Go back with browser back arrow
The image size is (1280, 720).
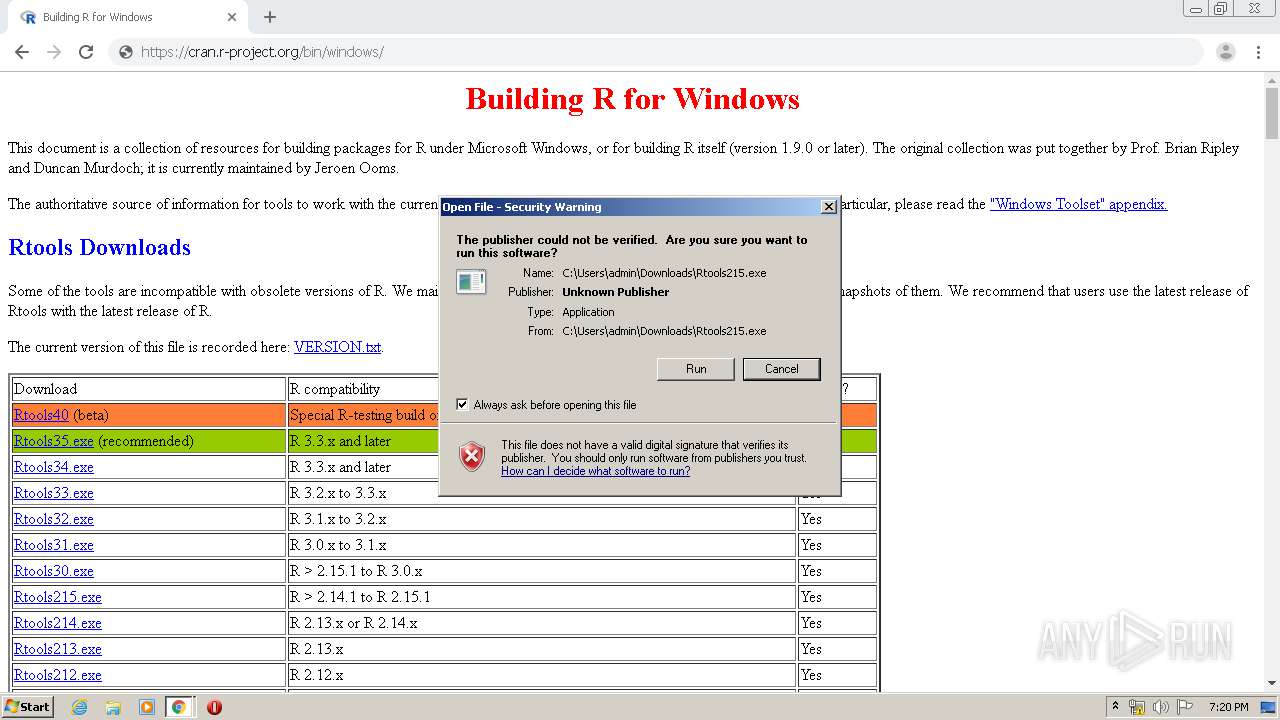22,52
